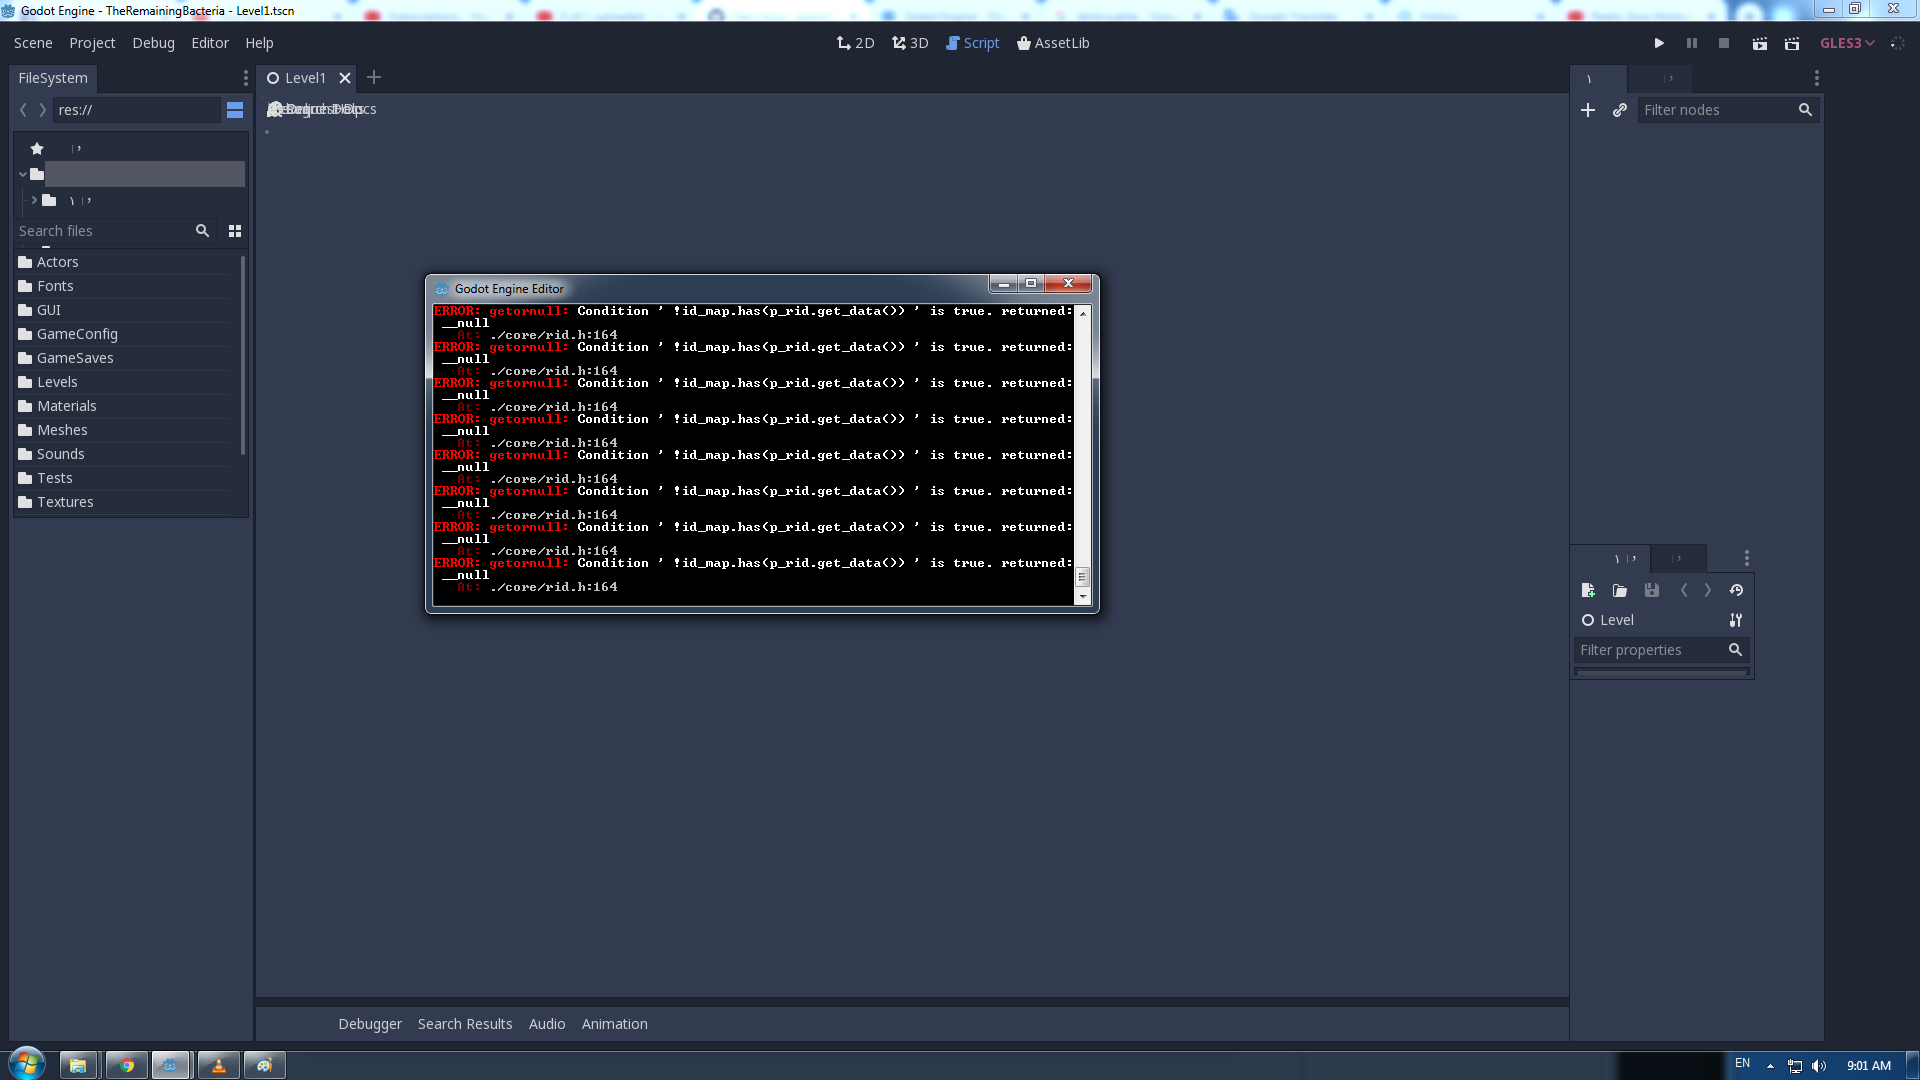The image size is (1920, 1080).
Task: Open the GLES3 renderer dropdown
Action: click(x=1847, y=43)
